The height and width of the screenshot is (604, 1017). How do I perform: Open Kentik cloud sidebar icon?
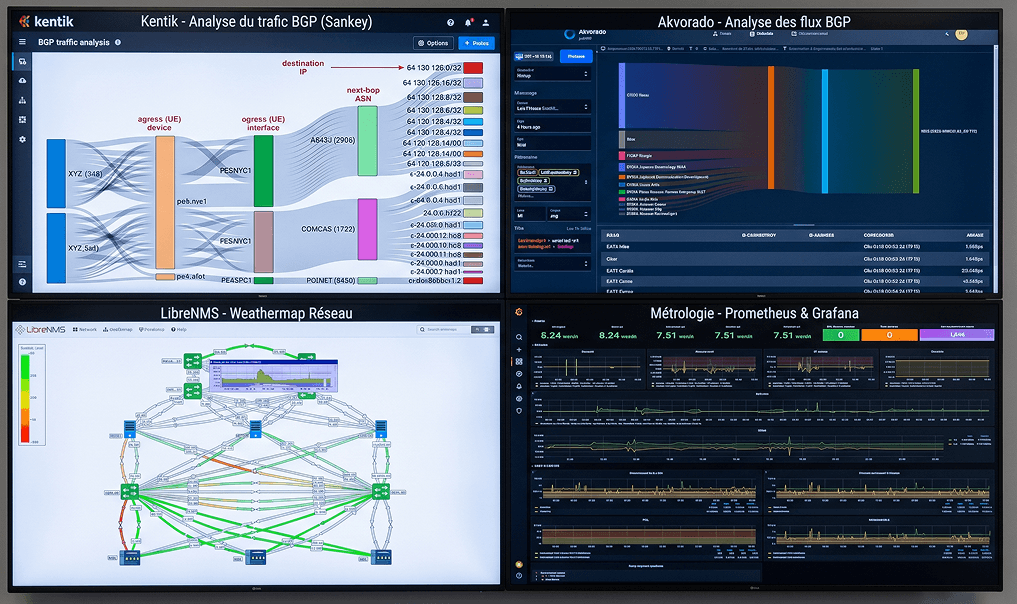(x=22, y=80)
